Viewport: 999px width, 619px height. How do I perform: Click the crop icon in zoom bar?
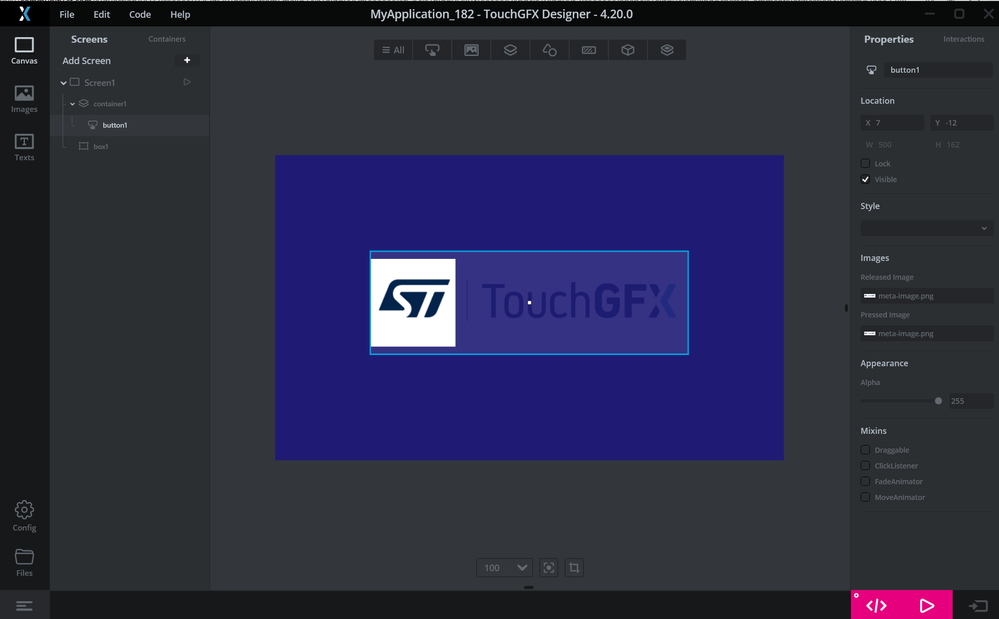click(x=574, y=567)
